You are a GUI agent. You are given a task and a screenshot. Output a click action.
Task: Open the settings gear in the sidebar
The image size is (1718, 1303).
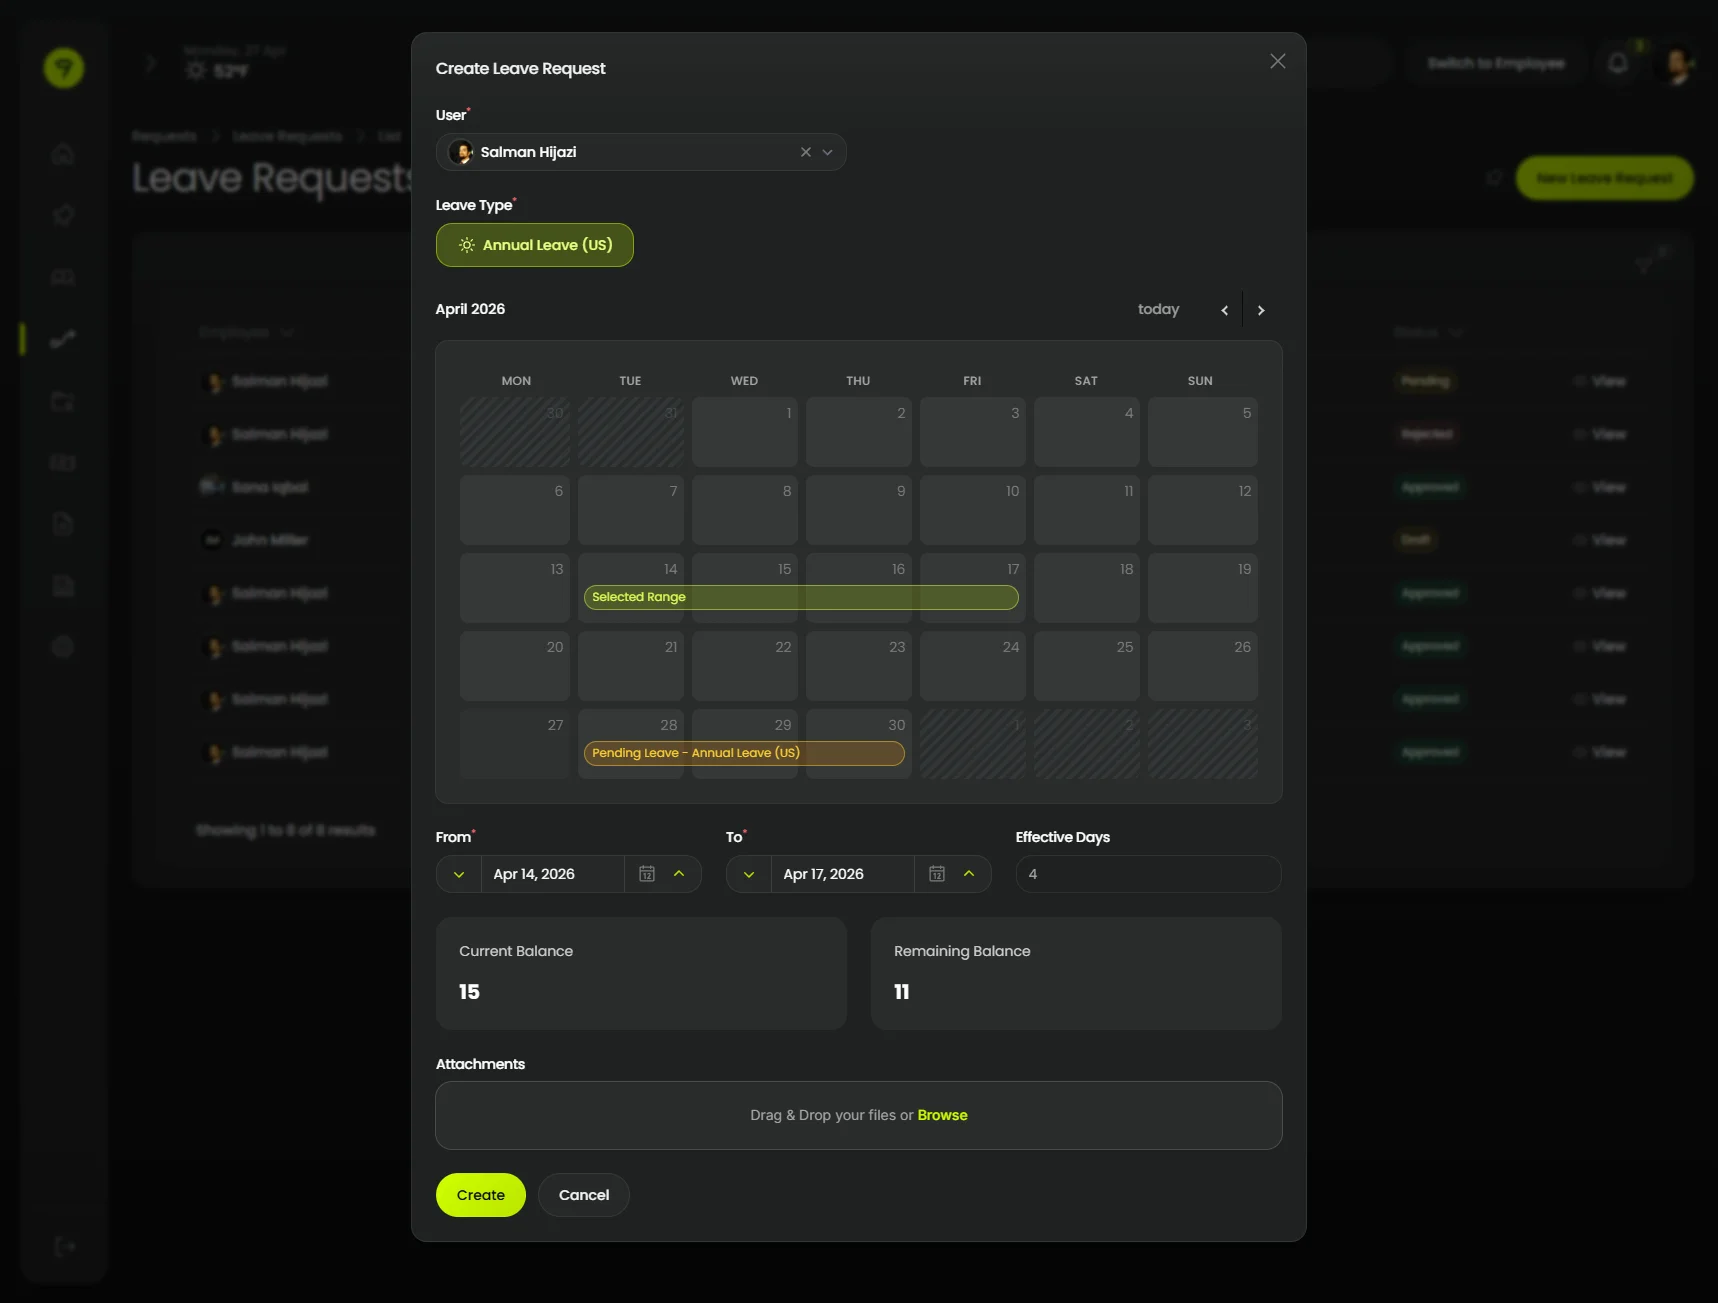coord(63,646)
